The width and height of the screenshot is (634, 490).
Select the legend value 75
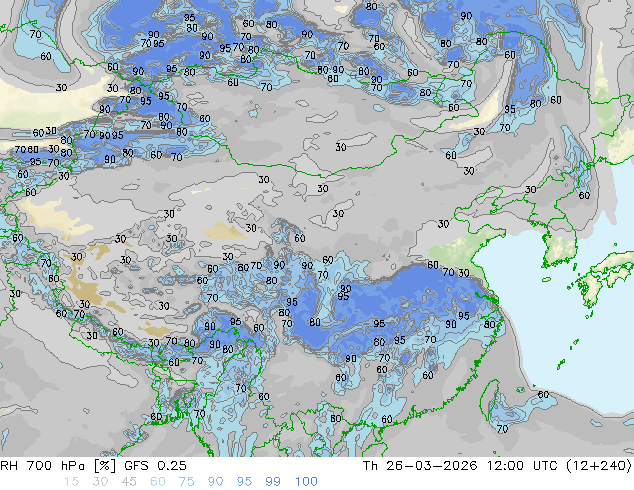click(186, 482)
